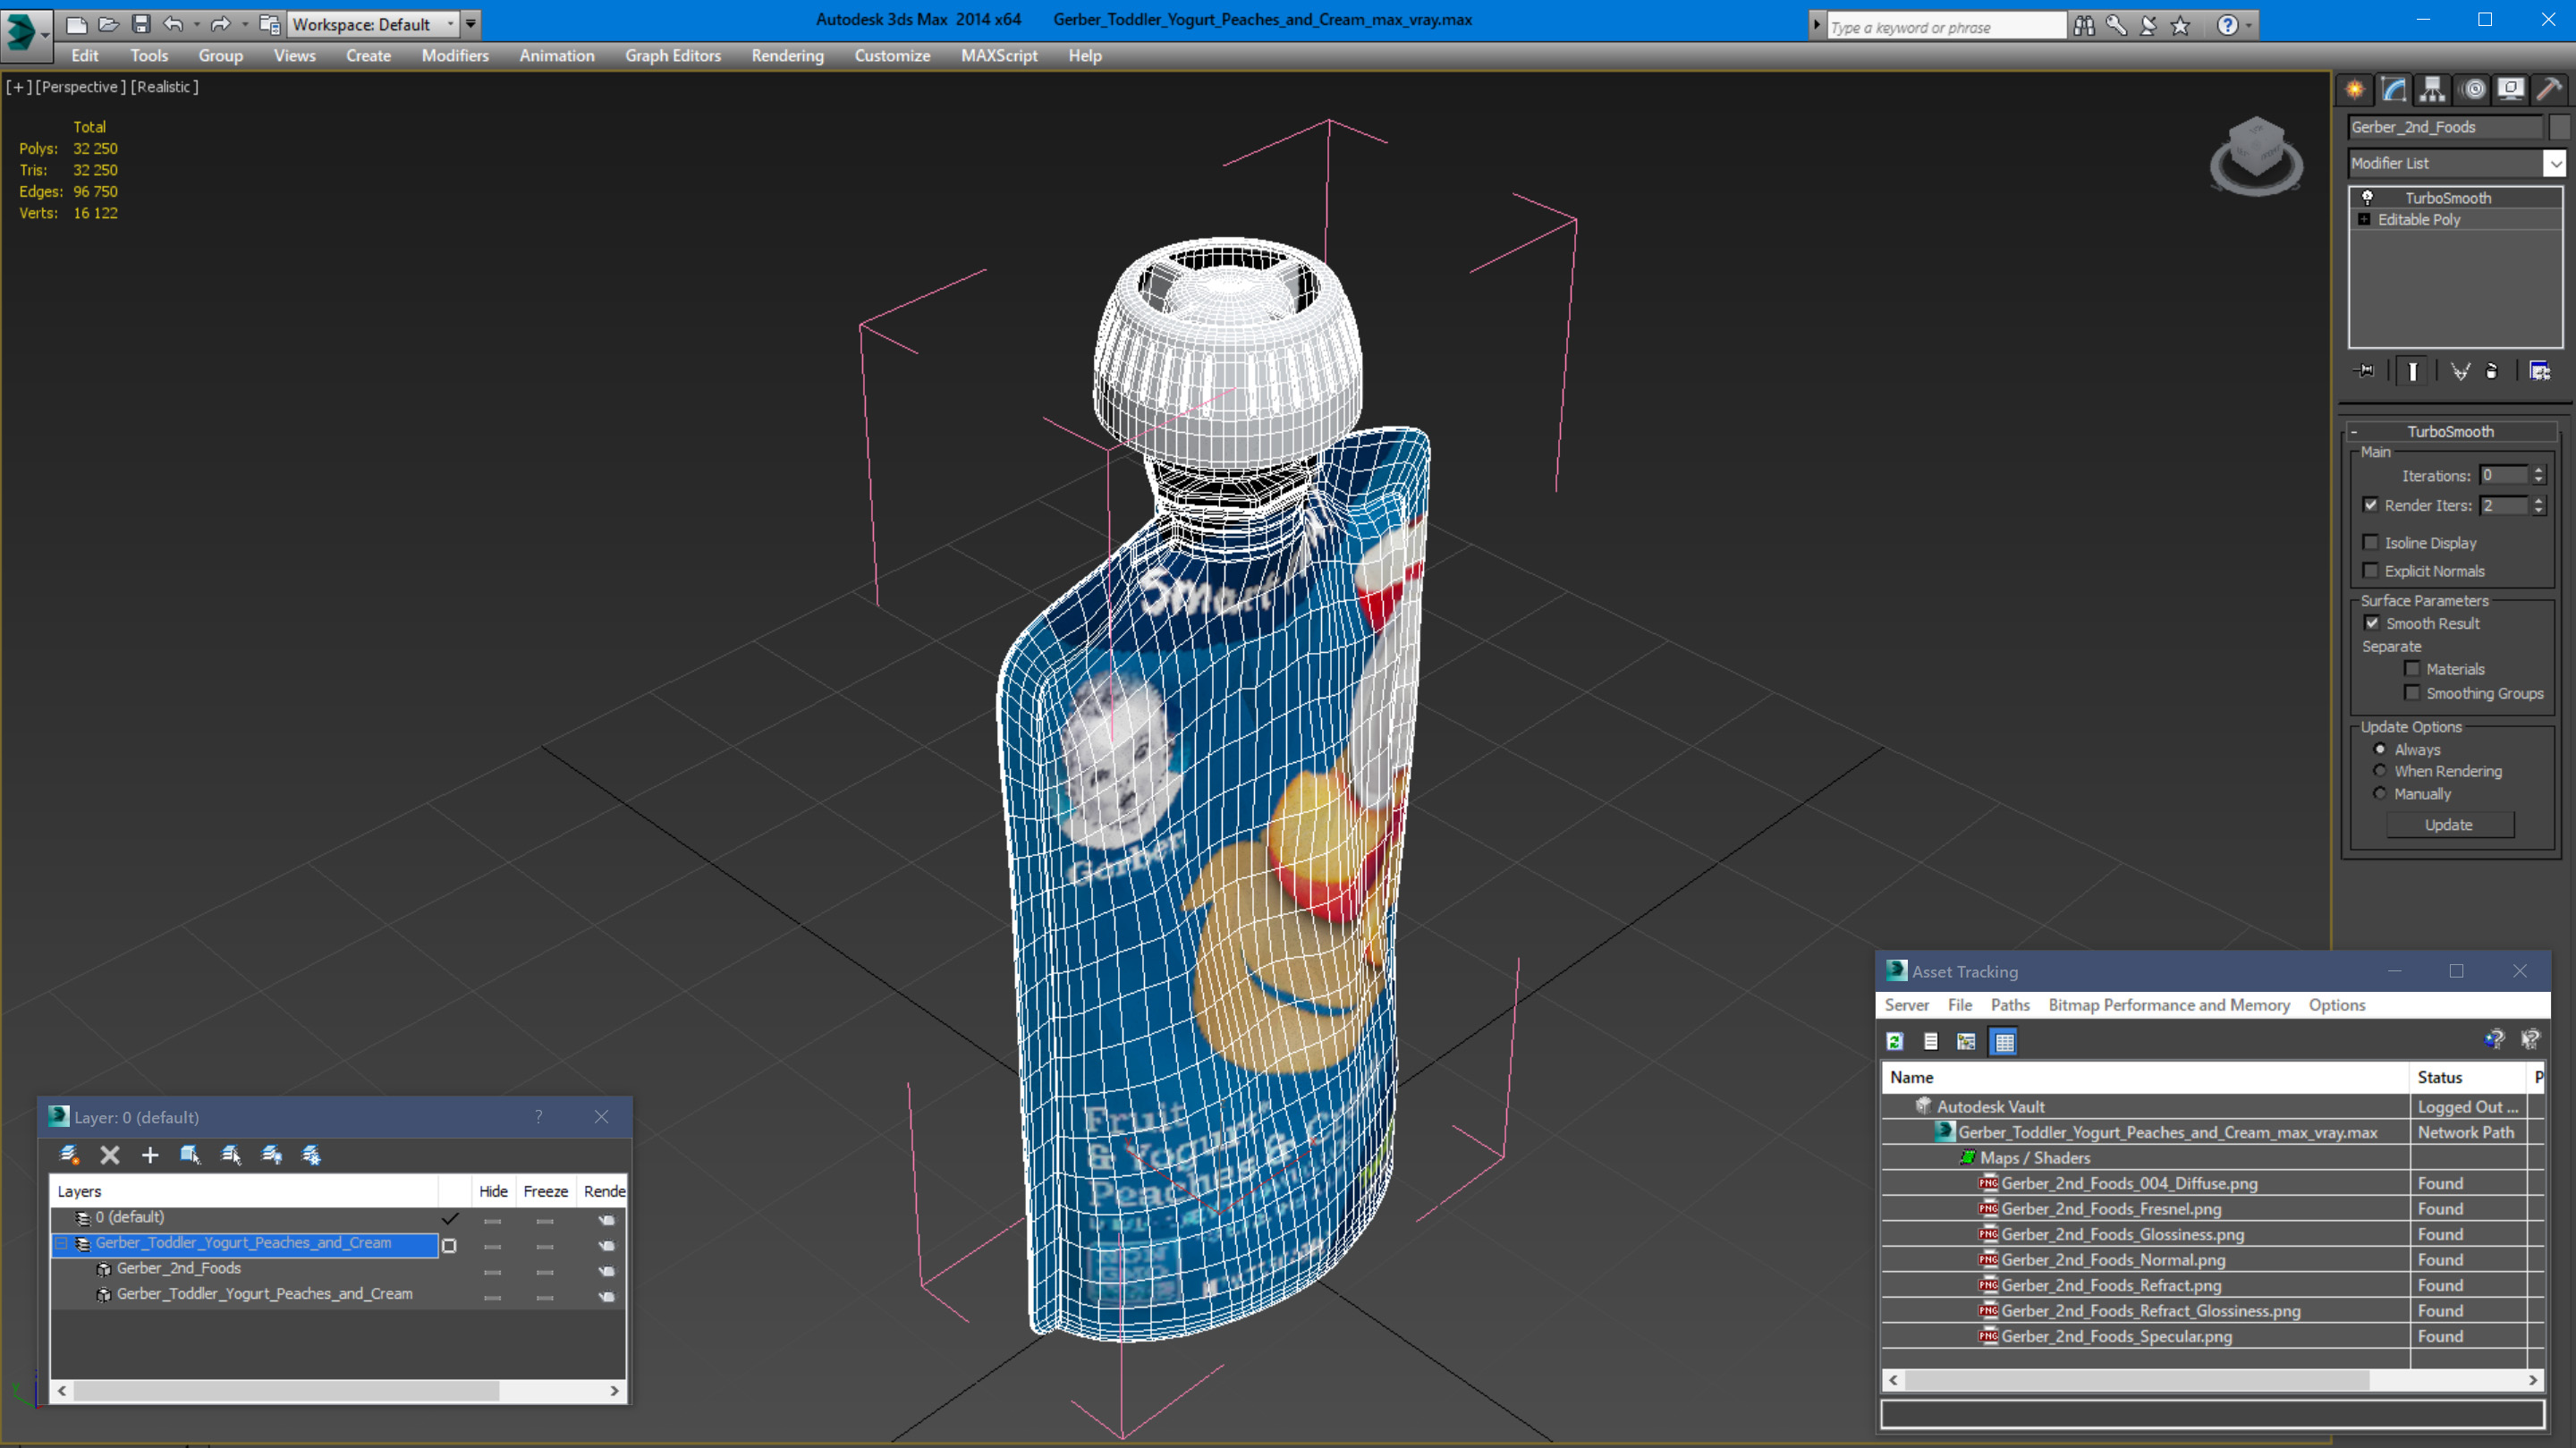Screen dimensions: 2576x1448
Task: Click Freeze/Unfreeze All Layers icon
Action: (312, 1155)
